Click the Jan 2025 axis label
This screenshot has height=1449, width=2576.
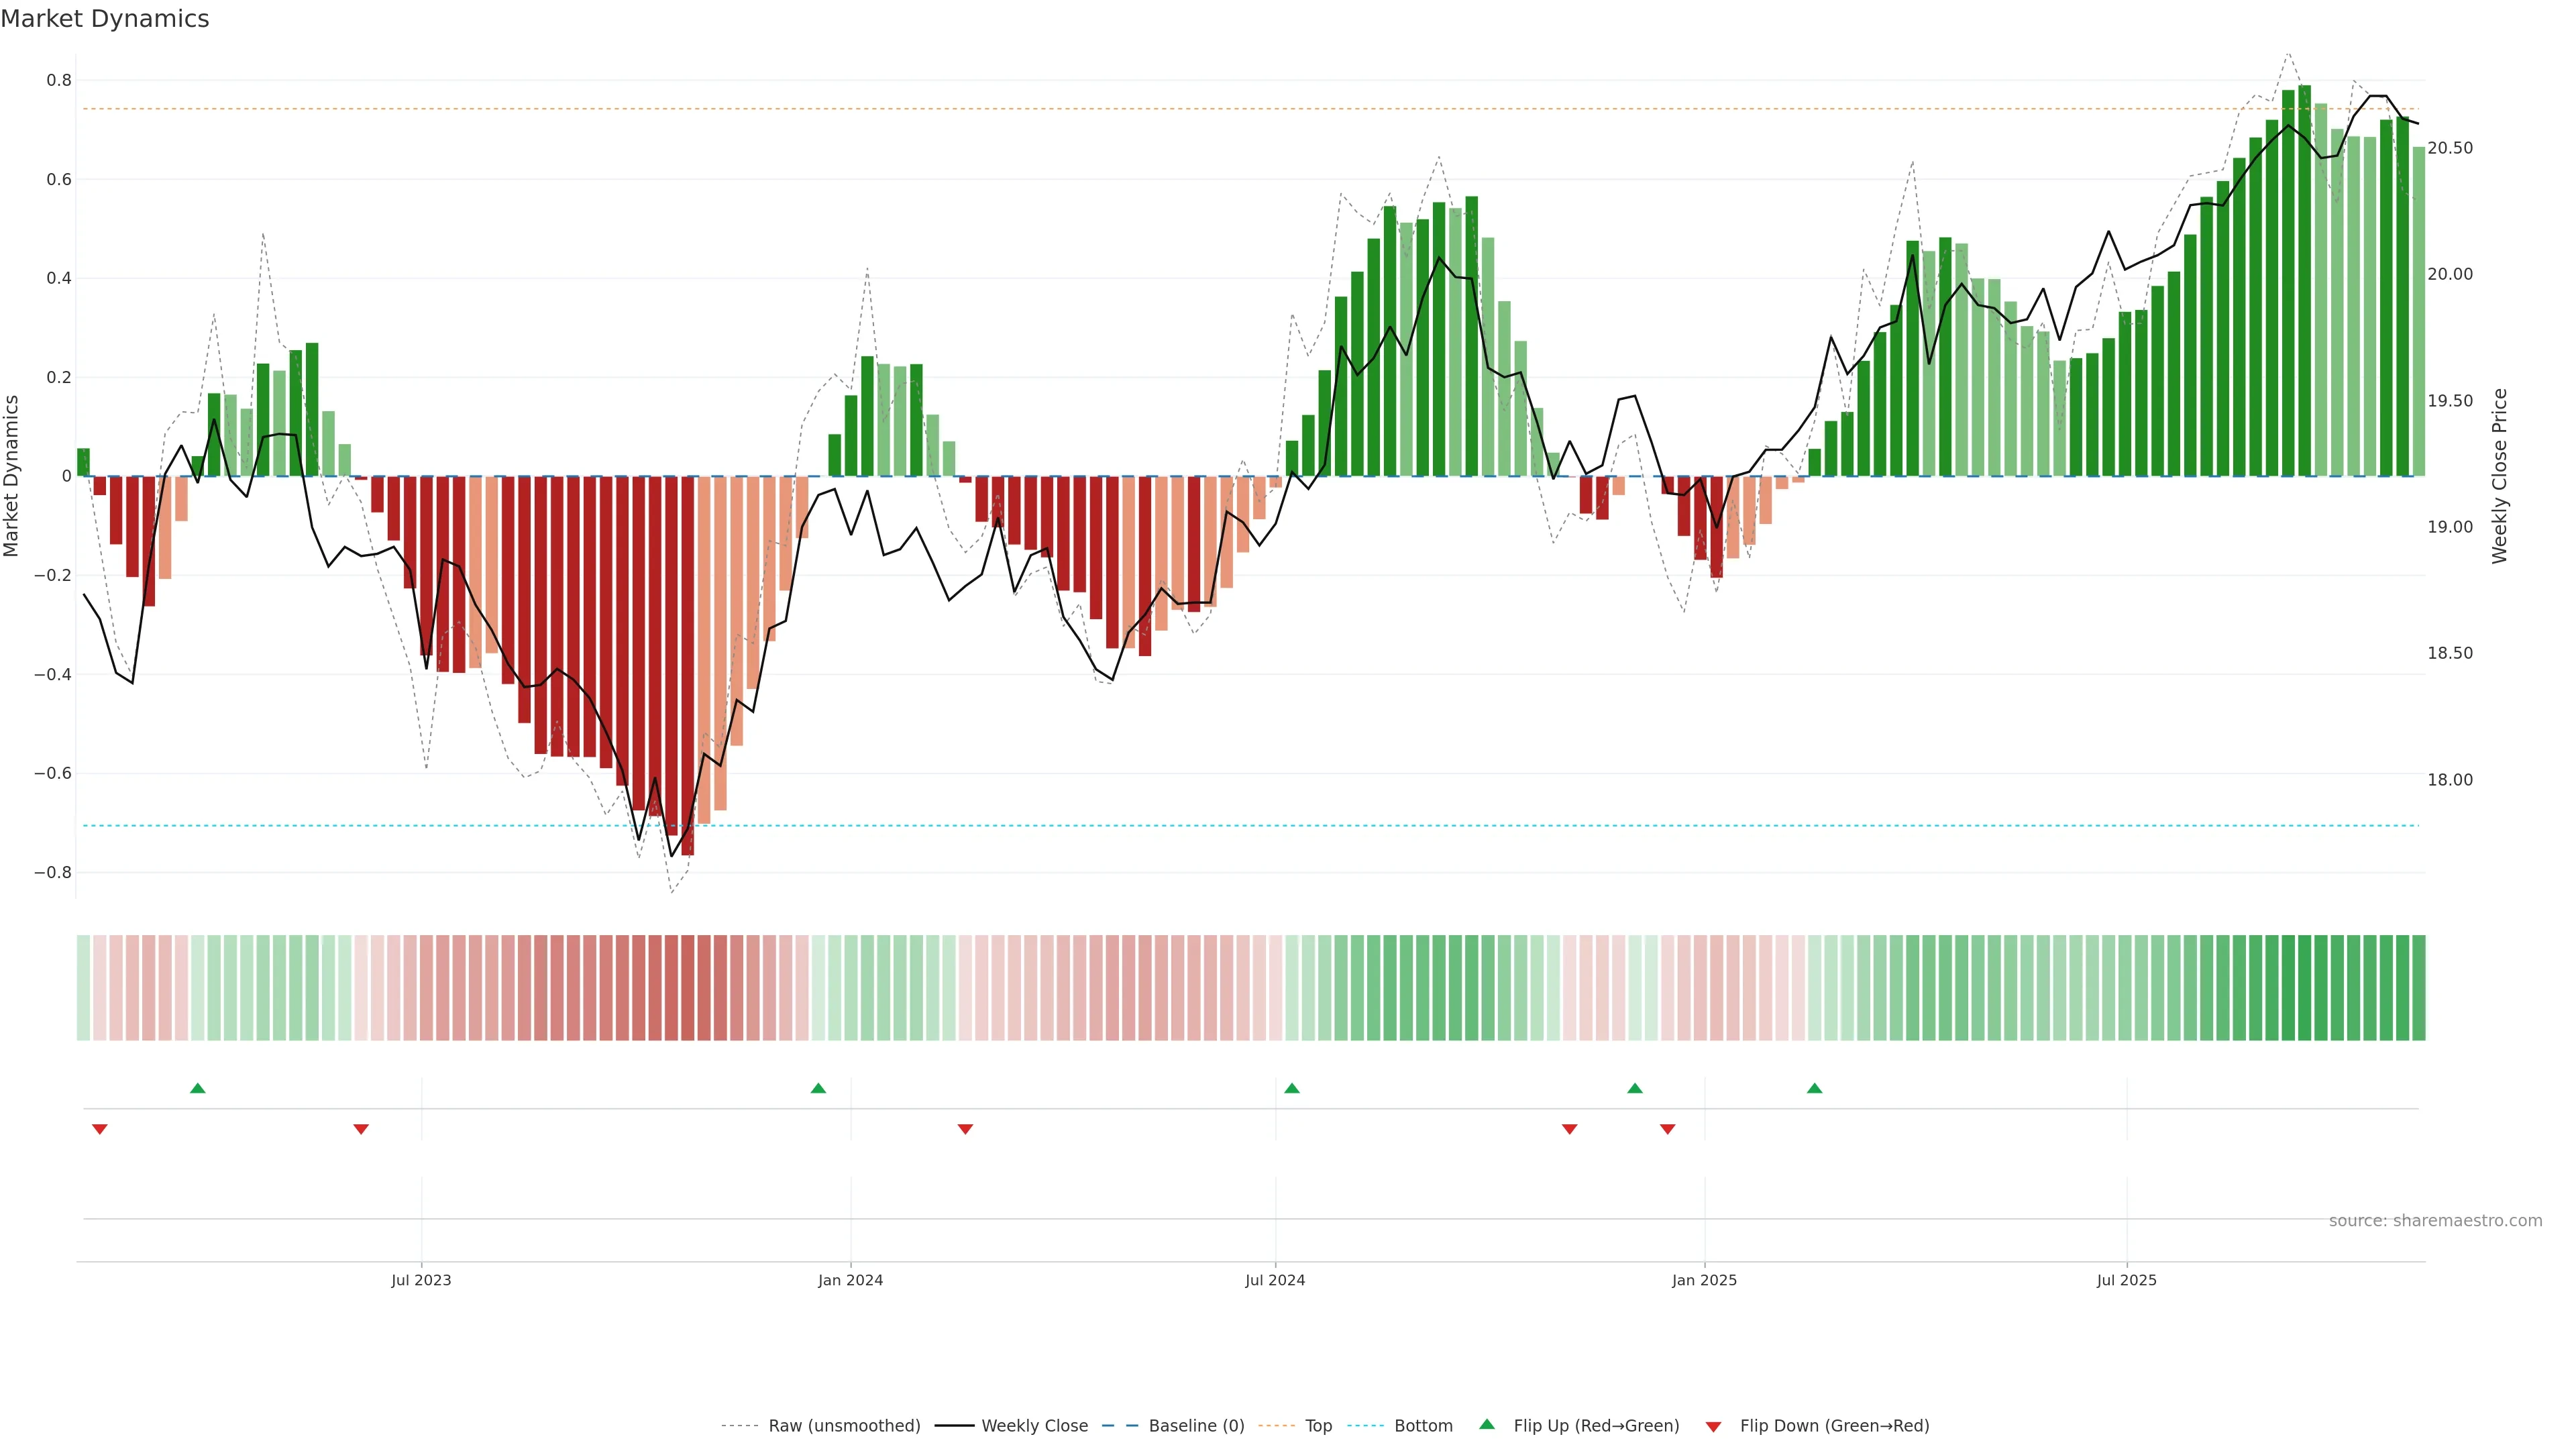click(1704, 1280)
